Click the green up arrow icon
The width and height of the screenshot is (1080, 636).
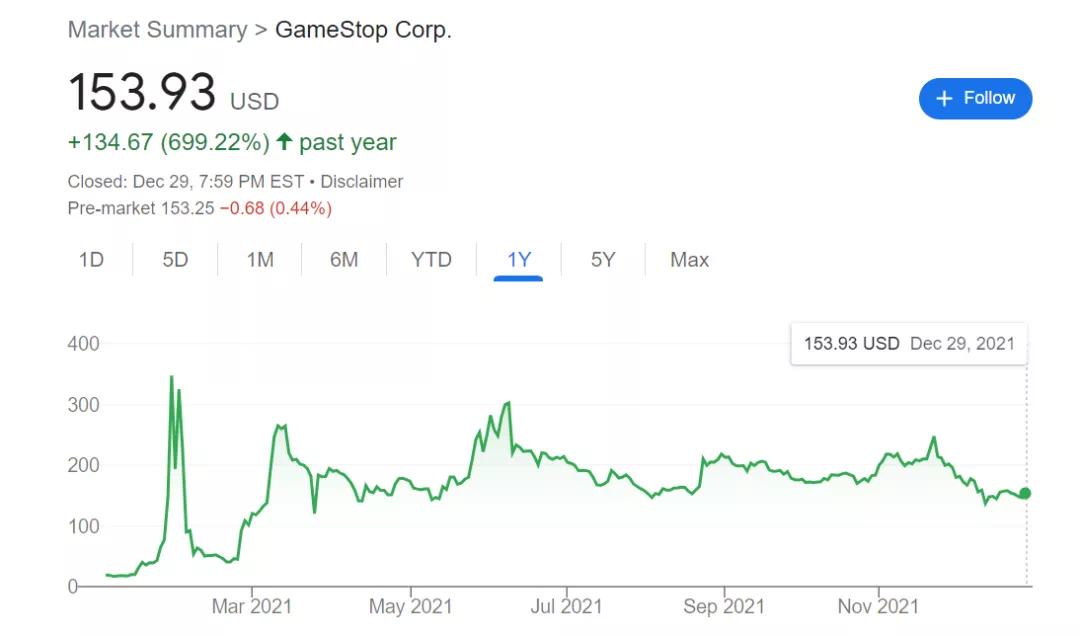(284, 142)
